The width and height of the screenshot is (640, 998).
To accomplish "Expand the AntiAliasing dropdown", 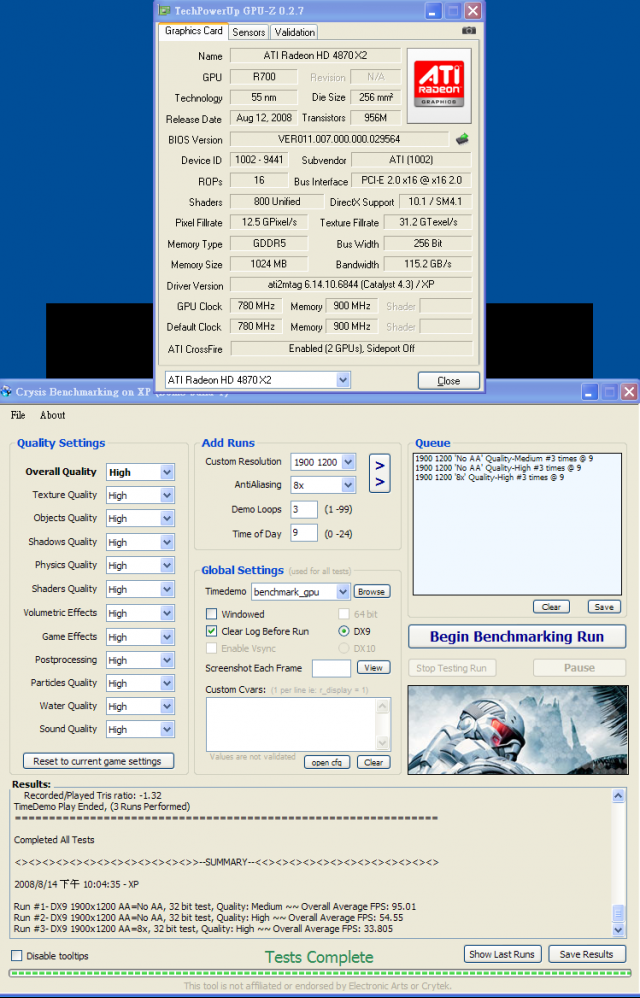I will (348, 485).
